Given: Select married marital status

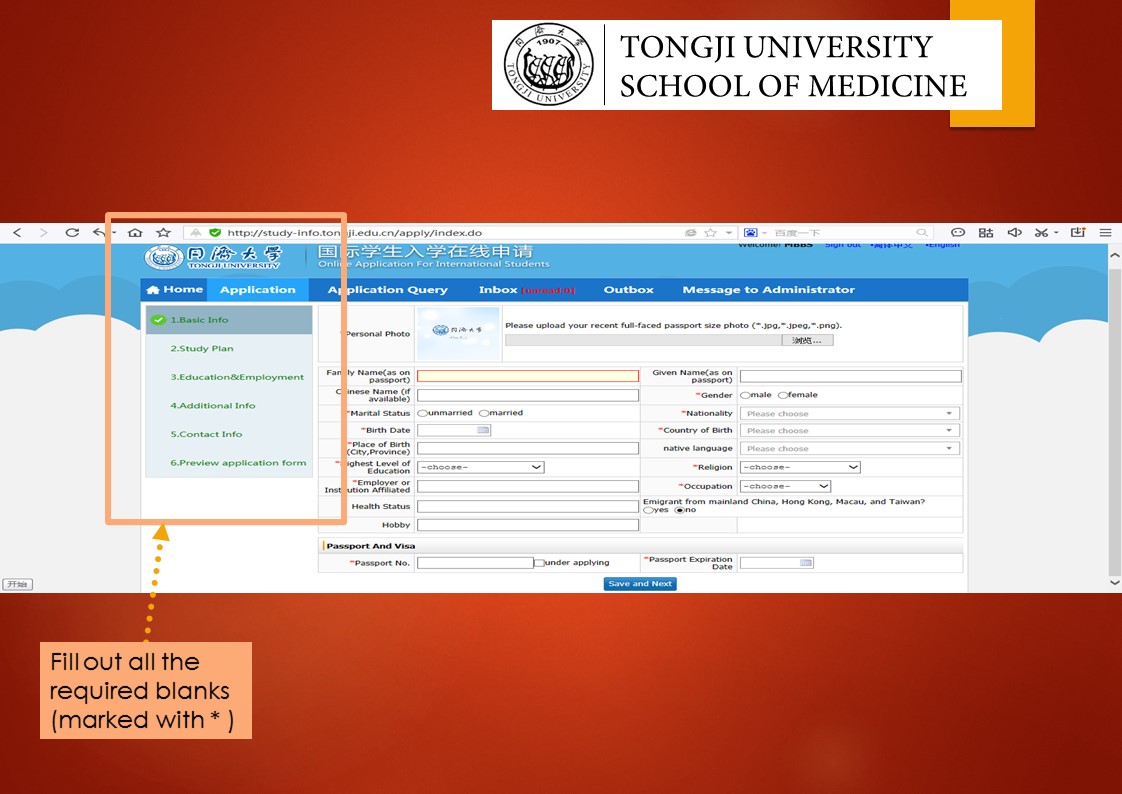Looking at the screenshot, I should [484, 413].
